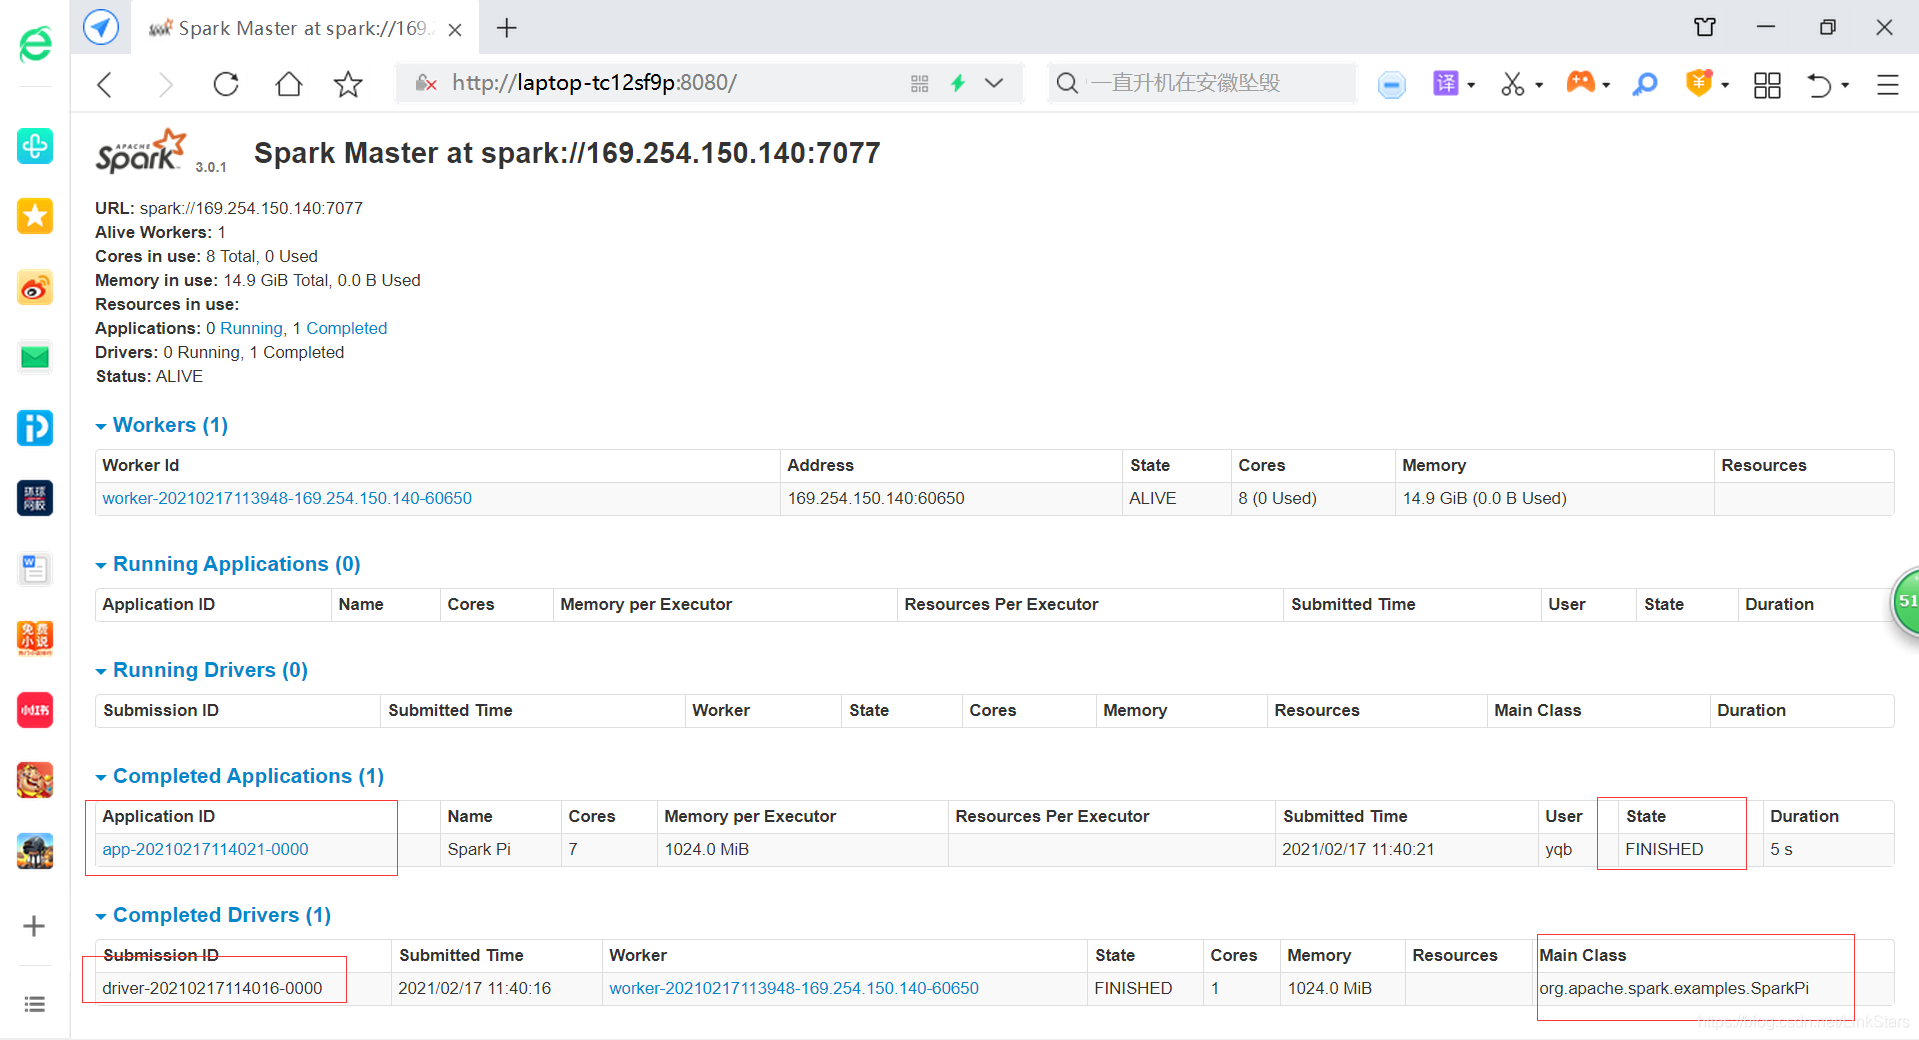The image size is (1919, 1040).
Task: Open worker link in the Workers table
Action: pos(287,498)
